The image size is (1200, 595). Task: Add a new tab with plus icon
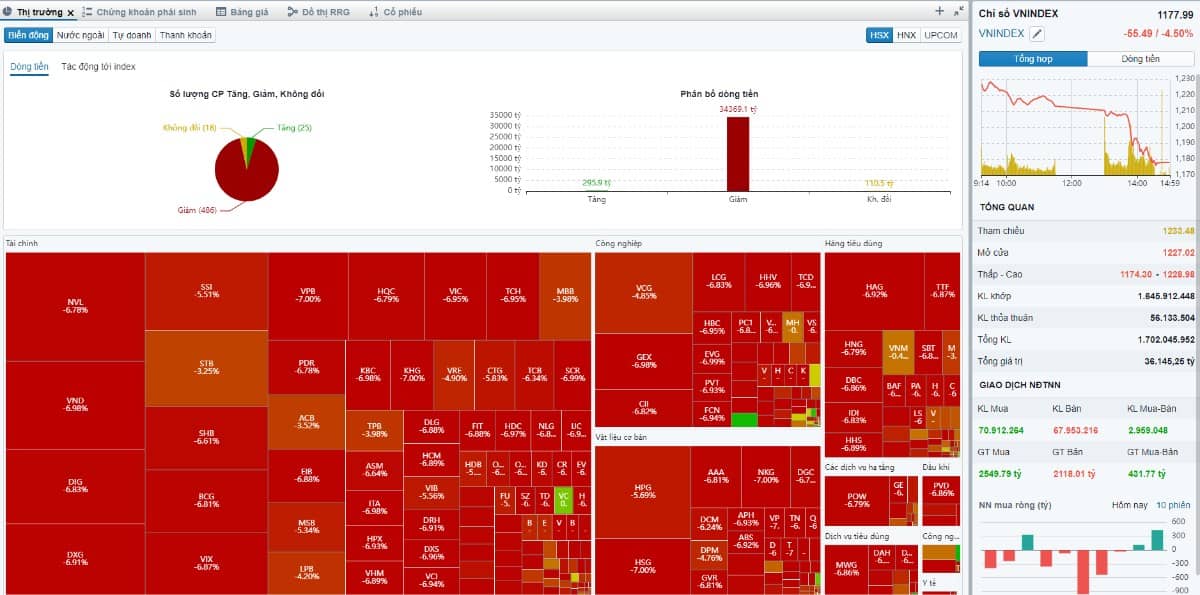[939, 11]
